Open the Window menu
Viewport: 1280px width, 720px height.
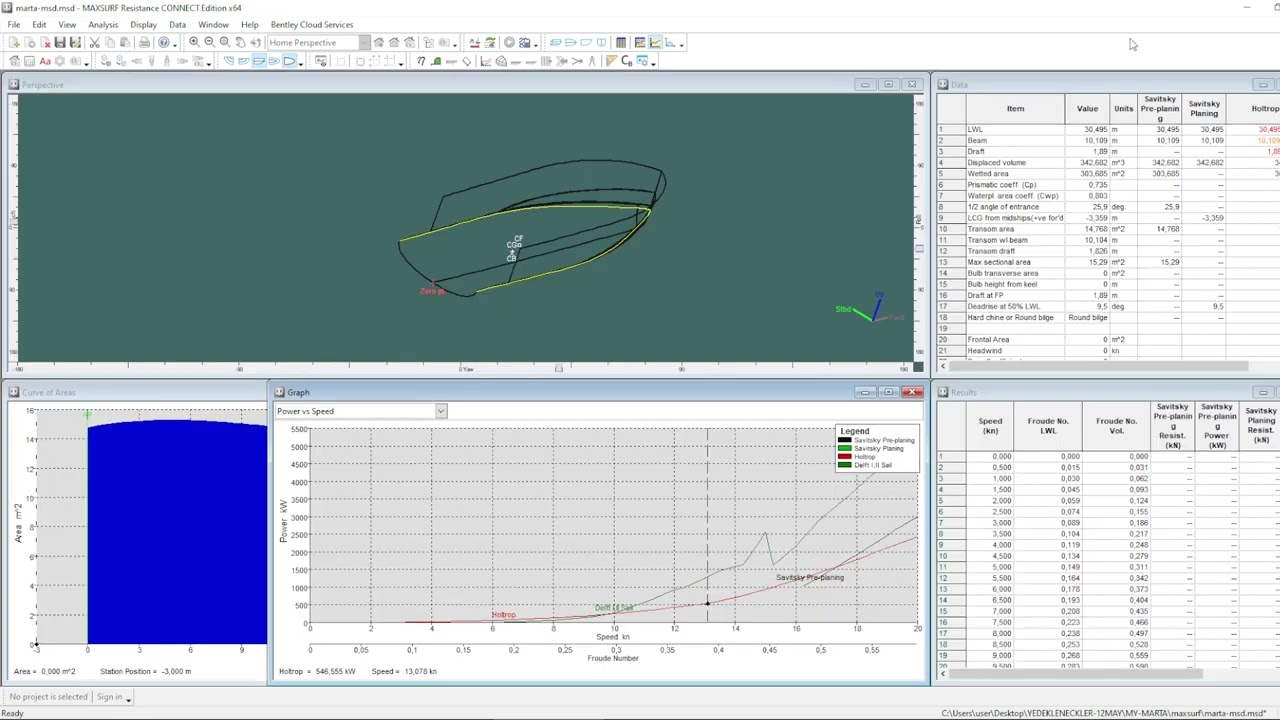[213, 25]
